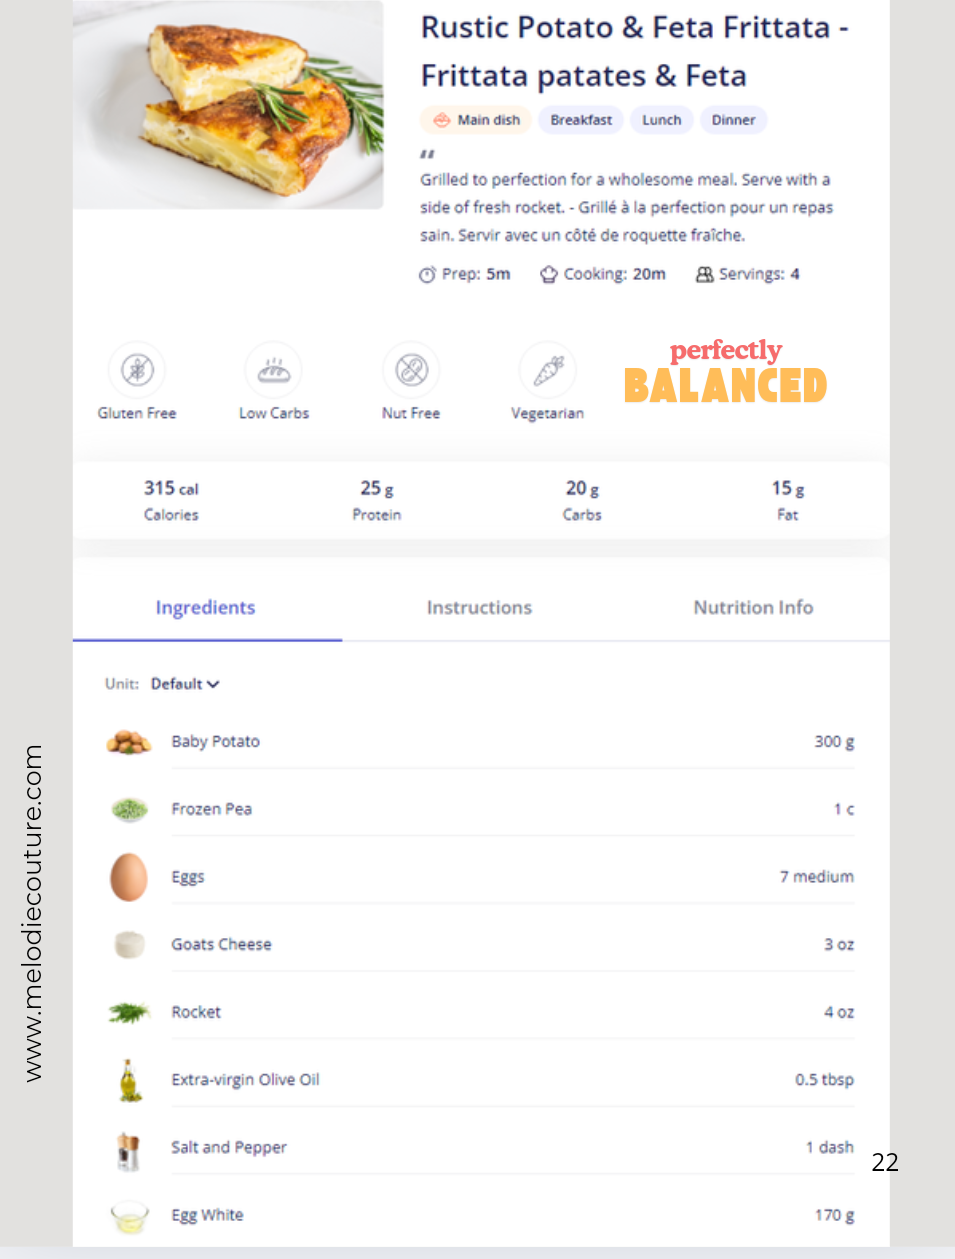
Task: Click the Perfectly Balanced logo
Action: point(725,372)
